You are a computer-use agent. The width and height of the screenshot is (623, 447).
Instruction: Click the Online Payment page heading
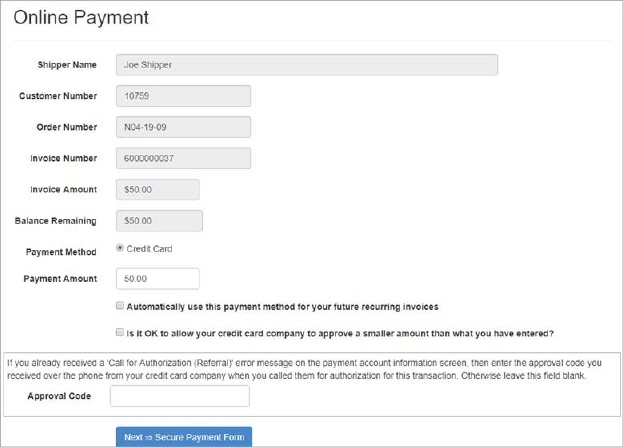(81, 18)
